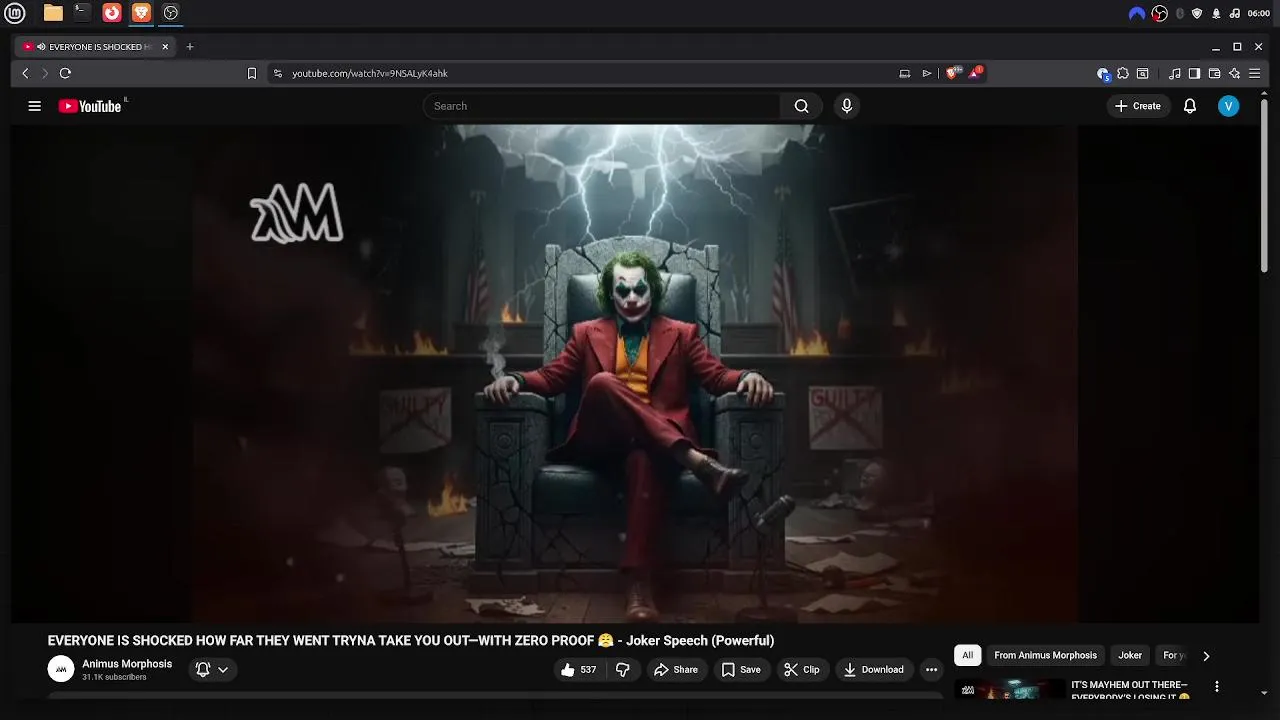Image resolution: width=1280 pixels, height=720 pixels.
Task: Toggle the browser sidebar panel
Action: (1194, 73)
